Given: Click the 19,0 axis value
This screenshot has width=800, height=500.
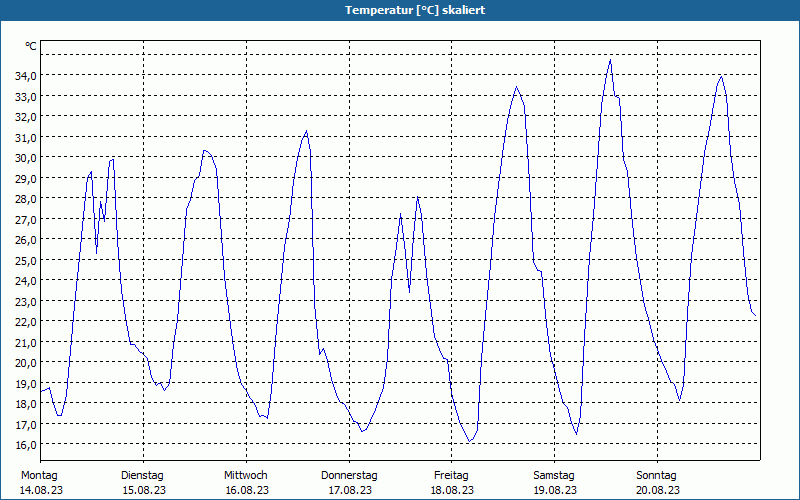Looking at the screenshot, I should pos(26,383).
